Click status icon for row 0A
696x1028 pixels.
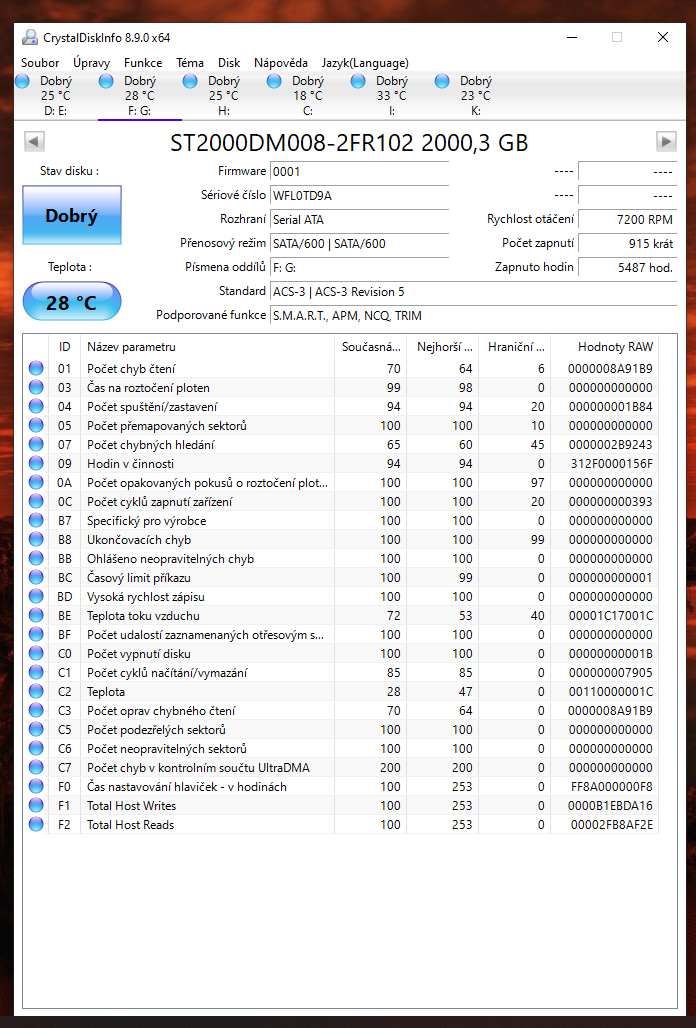point(36,483)
